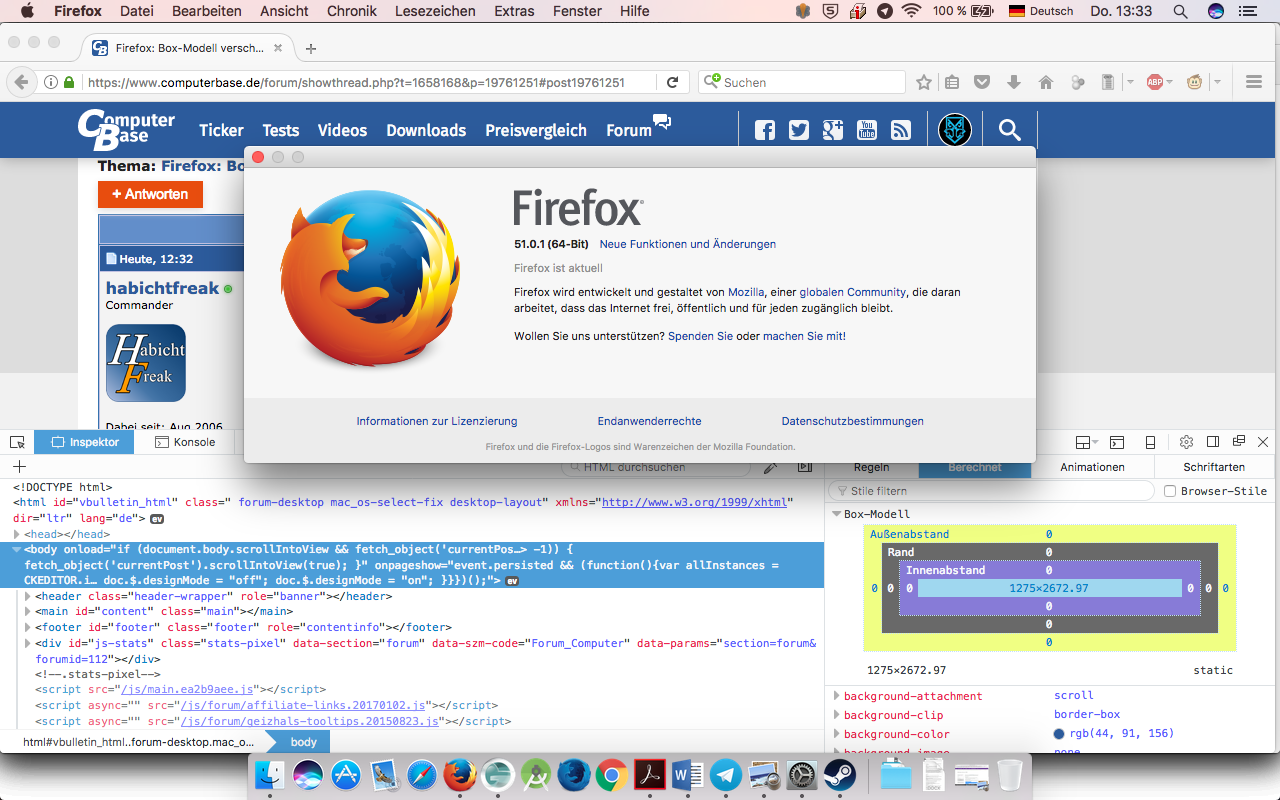The height and width of the screenshot is (800, 1280).
Task: Close the developer tools panel
Action: click(1263, 442)
